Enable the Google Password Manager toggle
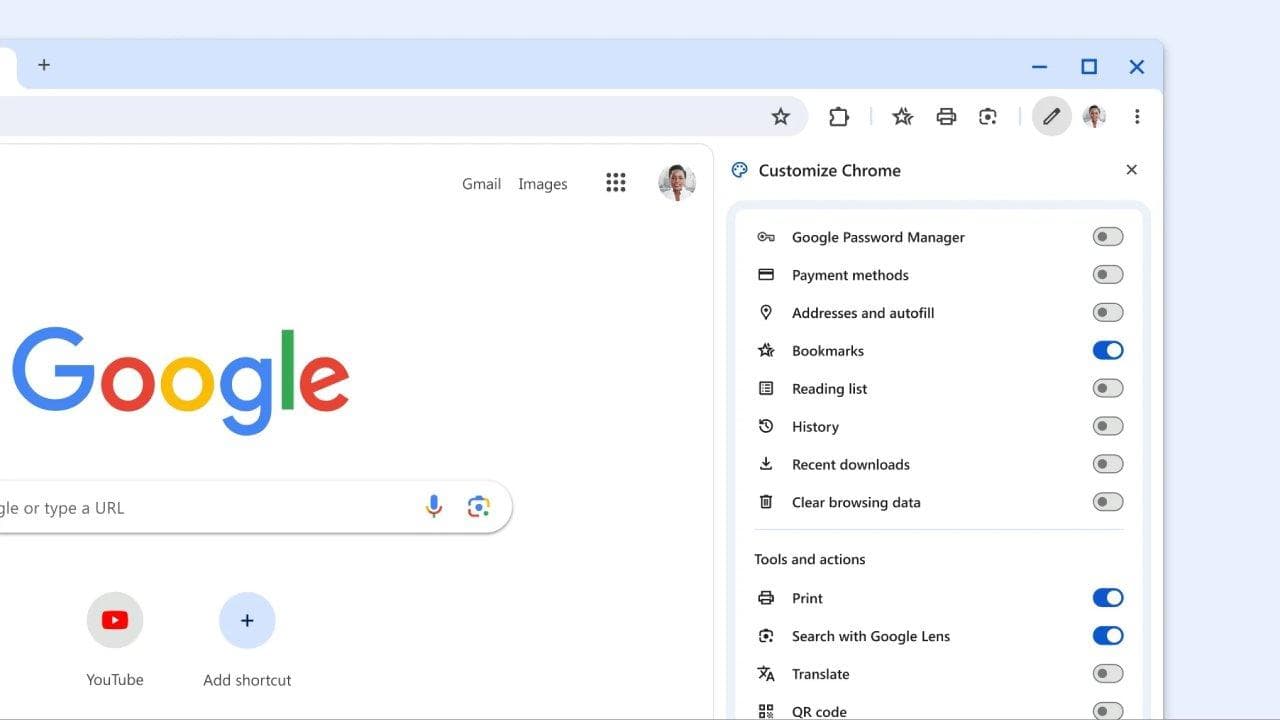 1108,236
